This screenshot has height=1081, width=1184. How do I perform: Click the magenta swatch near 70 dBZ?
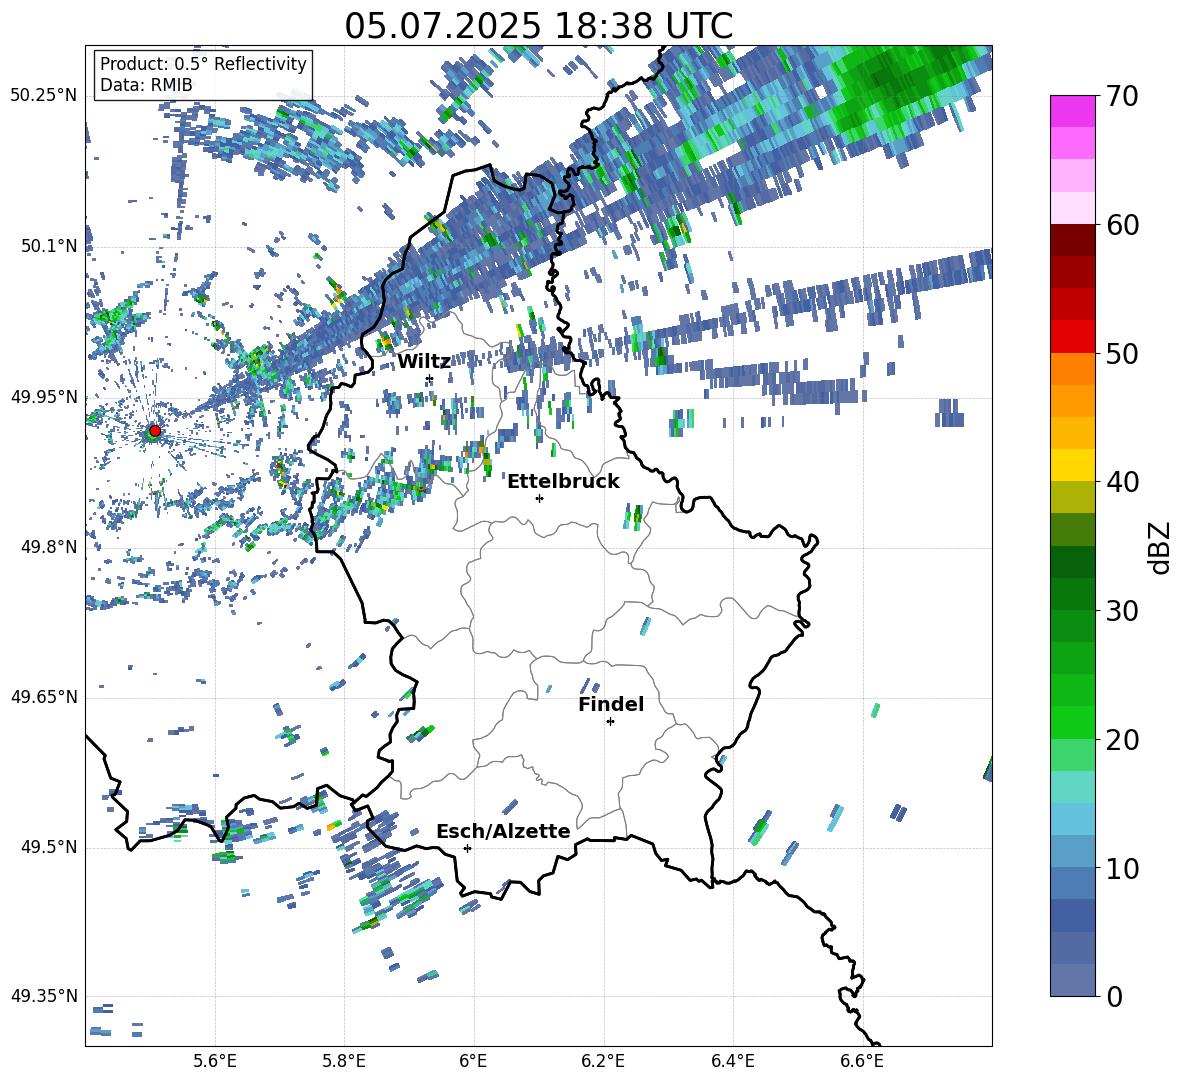(1072, 111)
